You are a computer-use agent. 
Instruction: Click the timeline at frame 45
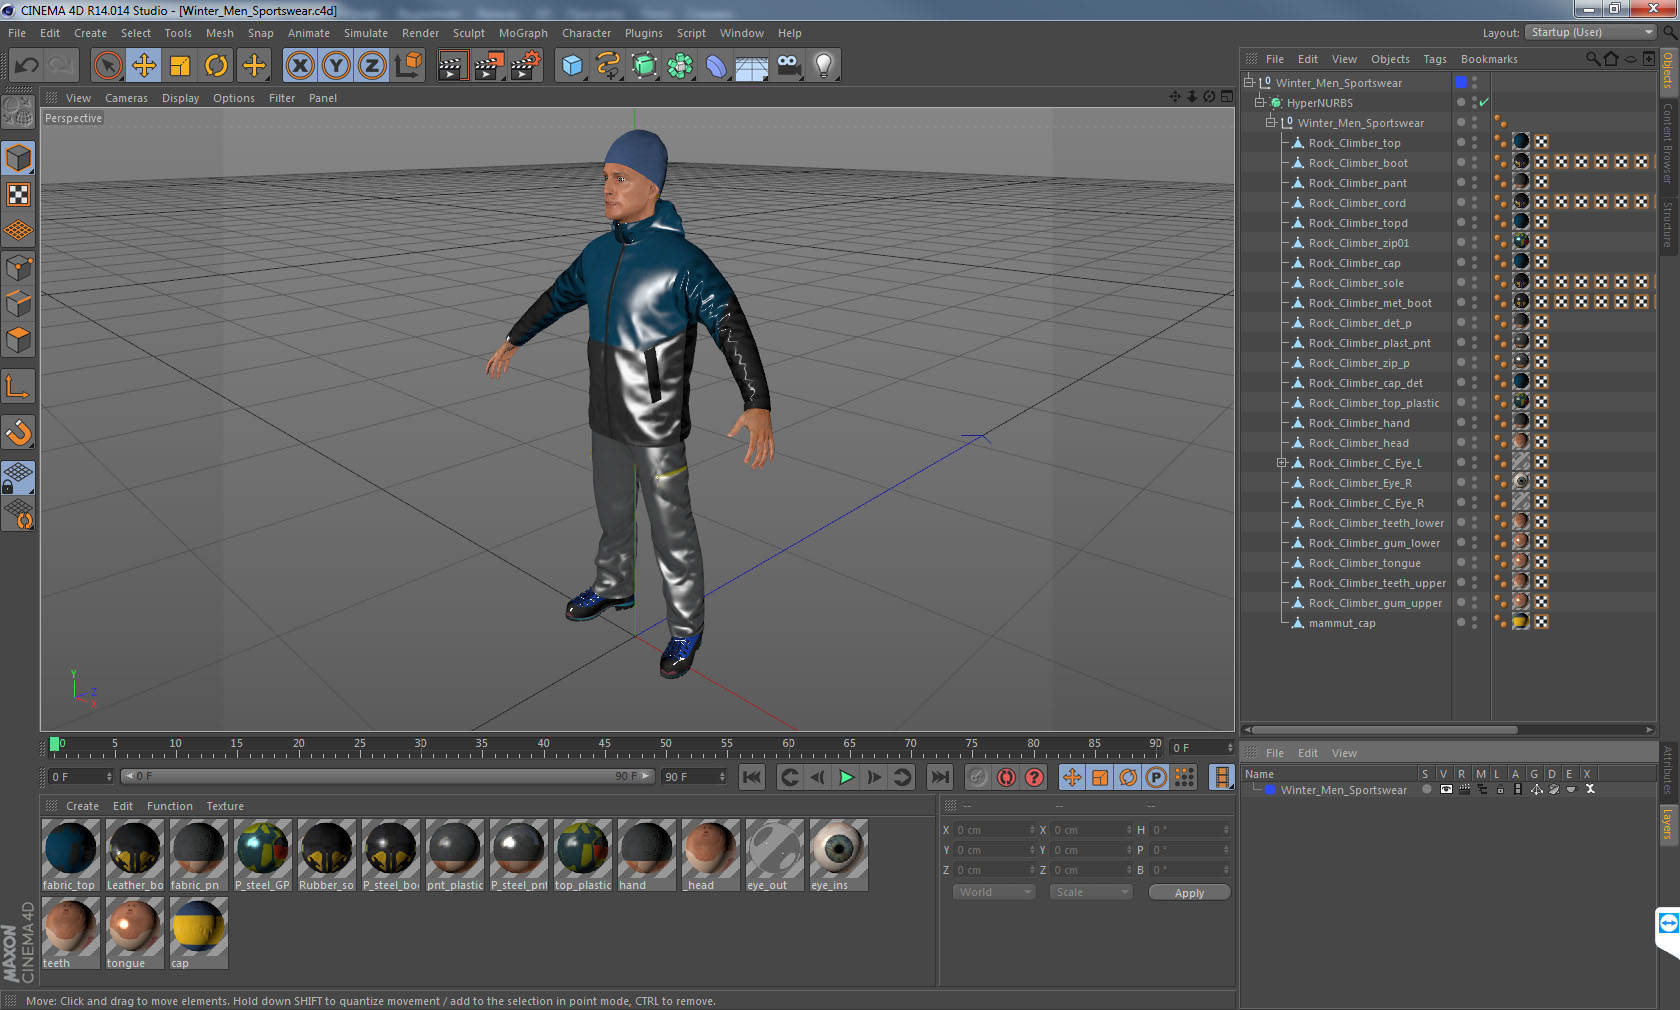click(x=604, y=745)
